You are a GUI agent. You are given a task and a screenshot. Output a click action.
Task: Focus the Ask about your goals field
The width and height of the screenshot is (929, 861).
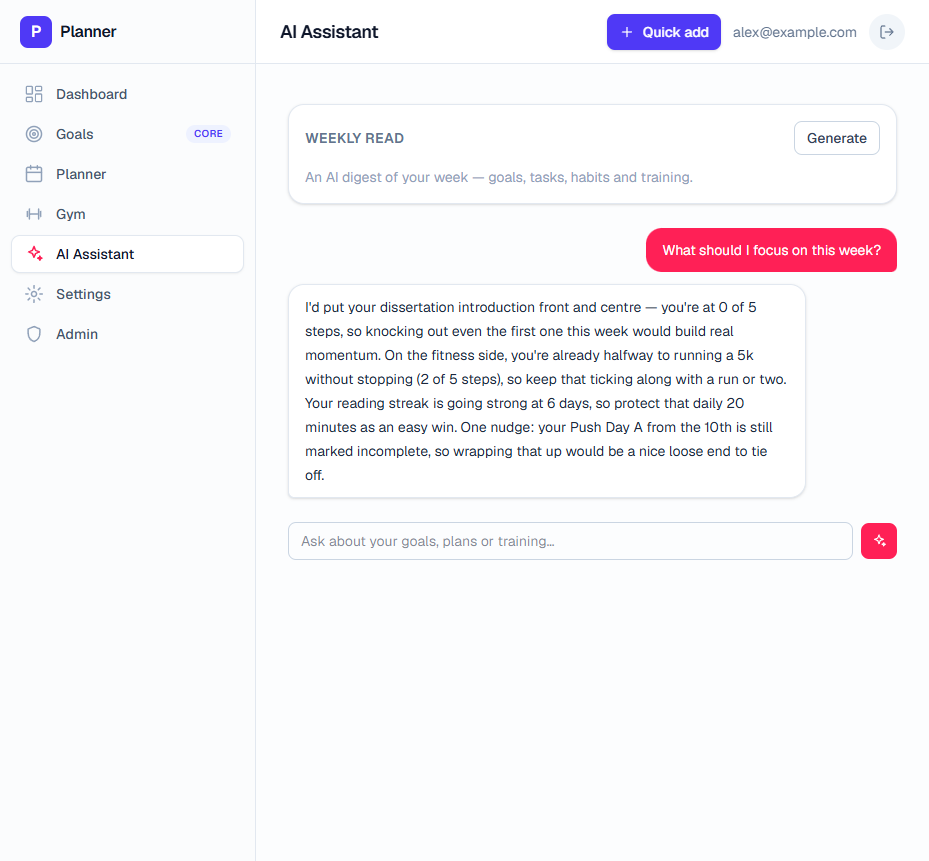click(x=570, y=541)
